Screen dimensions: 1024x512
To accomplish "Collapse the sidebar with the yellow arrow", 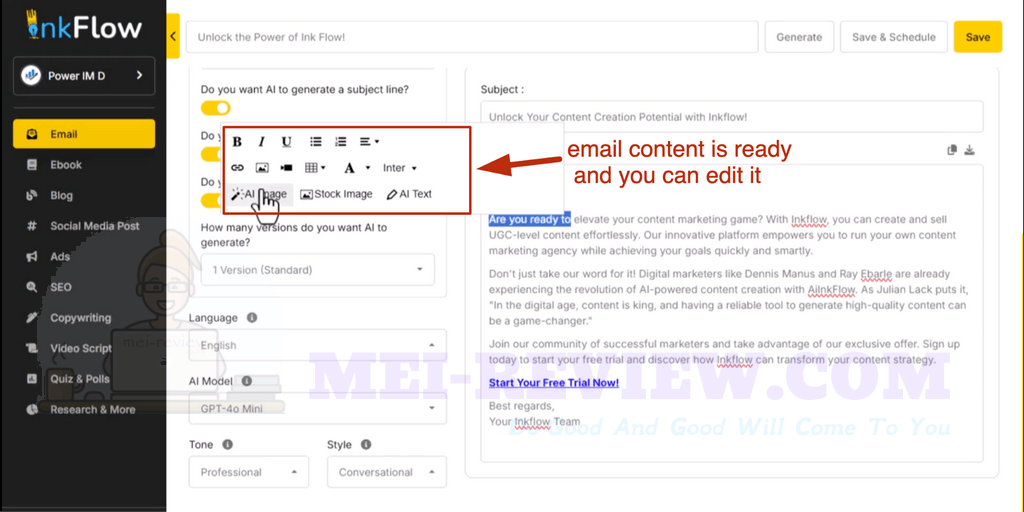I will 173,37.
